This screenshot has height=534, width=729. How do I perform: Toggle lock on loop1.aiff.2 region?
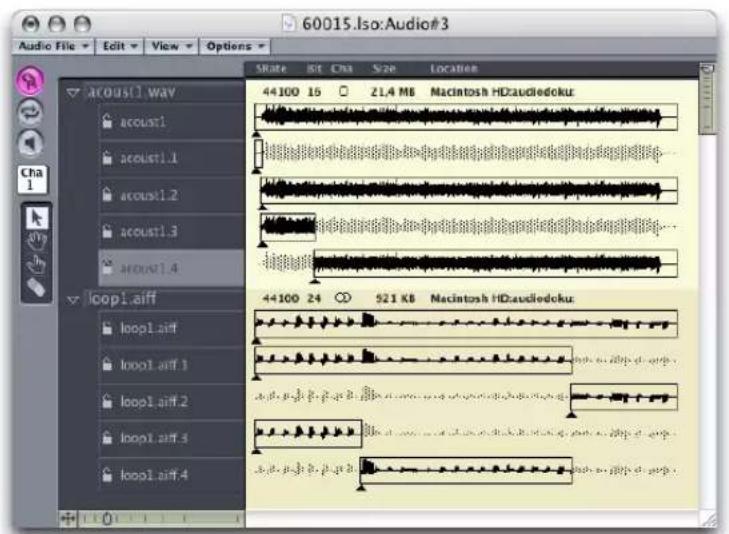point(107,401)
